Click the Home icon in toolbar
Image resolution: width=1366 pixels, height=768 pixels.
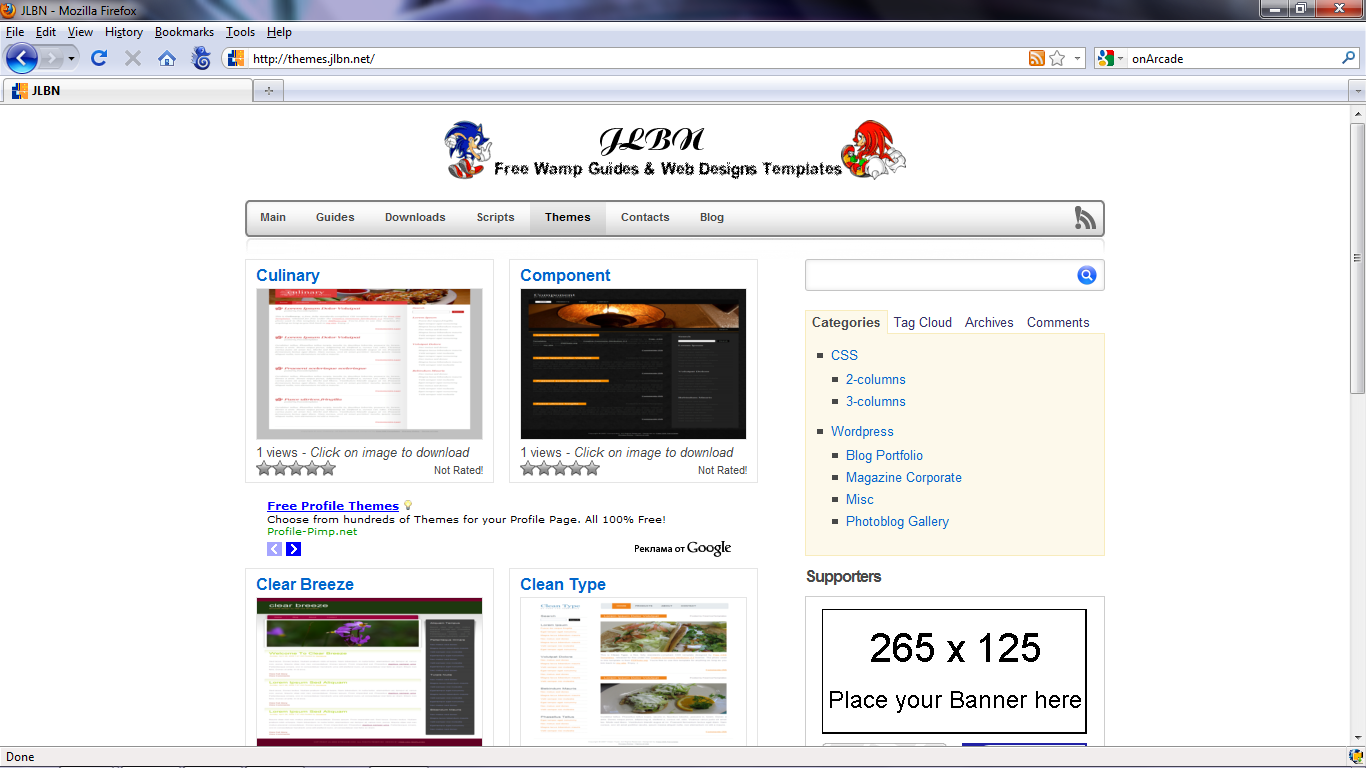tap(167, 58)
